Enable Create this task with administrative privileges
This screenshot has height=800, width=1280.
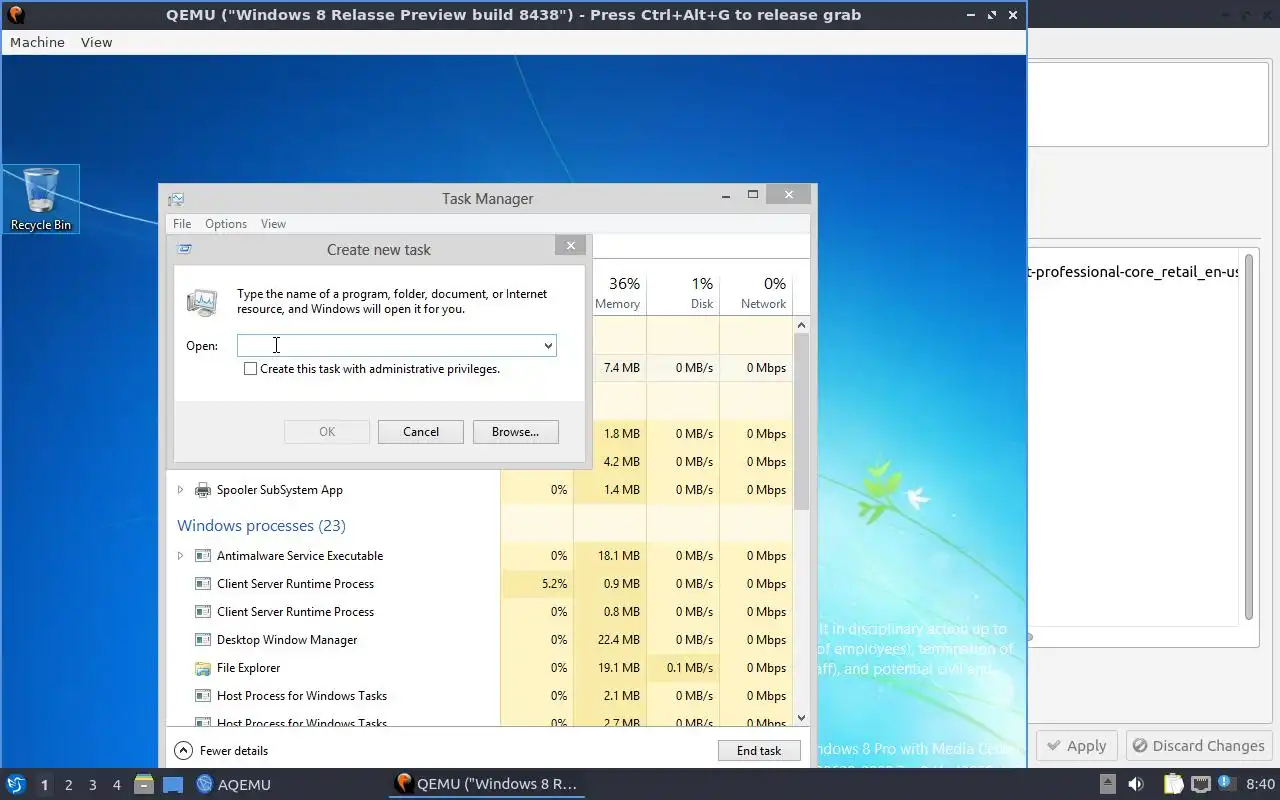(x=250, y=369)
